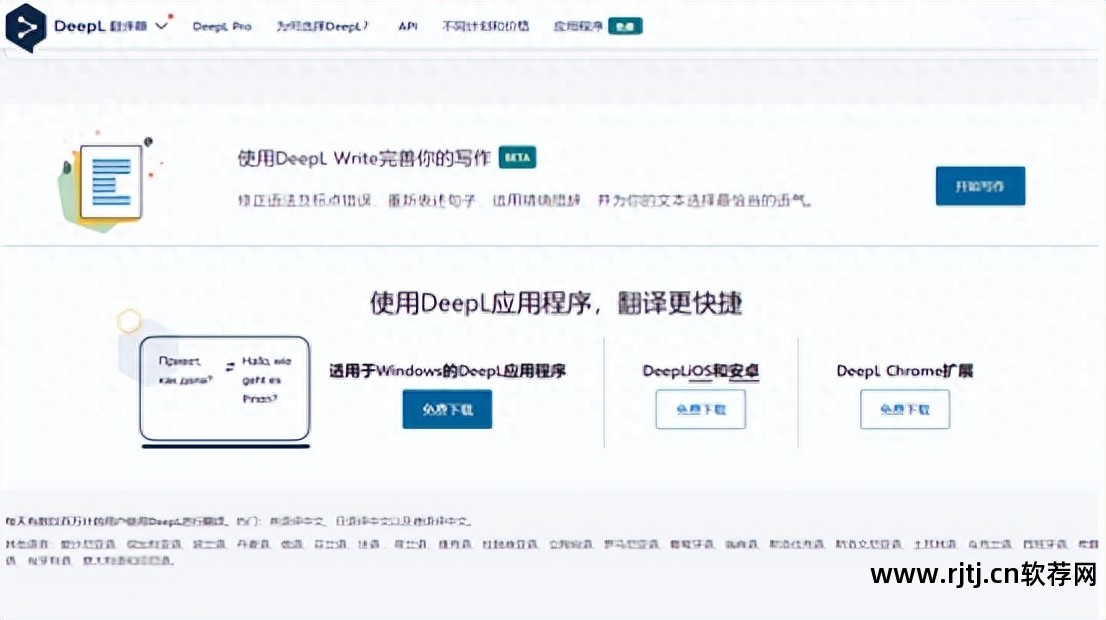1106x620 pixels.
Task: Open the 不同计划和价格 menu item
Action: click(486, 27)
